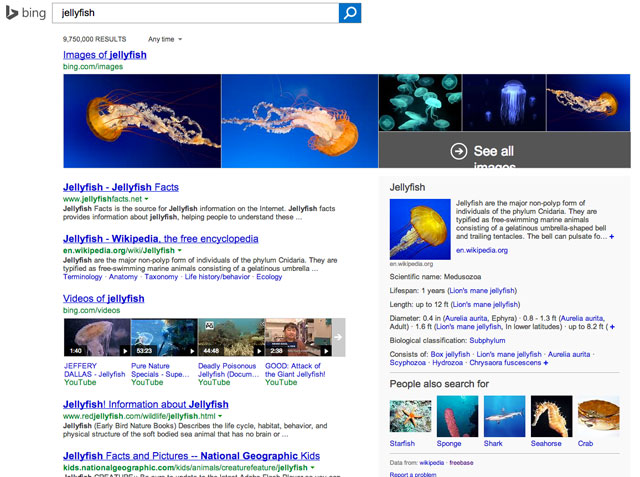Image resolution: width=640 pixels, height=477 pixels.
Task: Open the blue glowing single jellyfish image
Action: (504, 103)
